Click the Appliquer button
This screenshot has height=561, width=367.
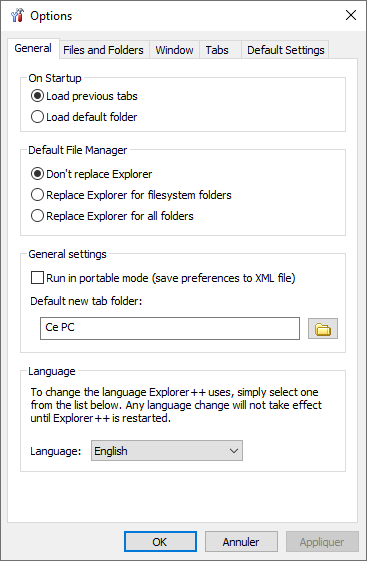pos(322,542)
